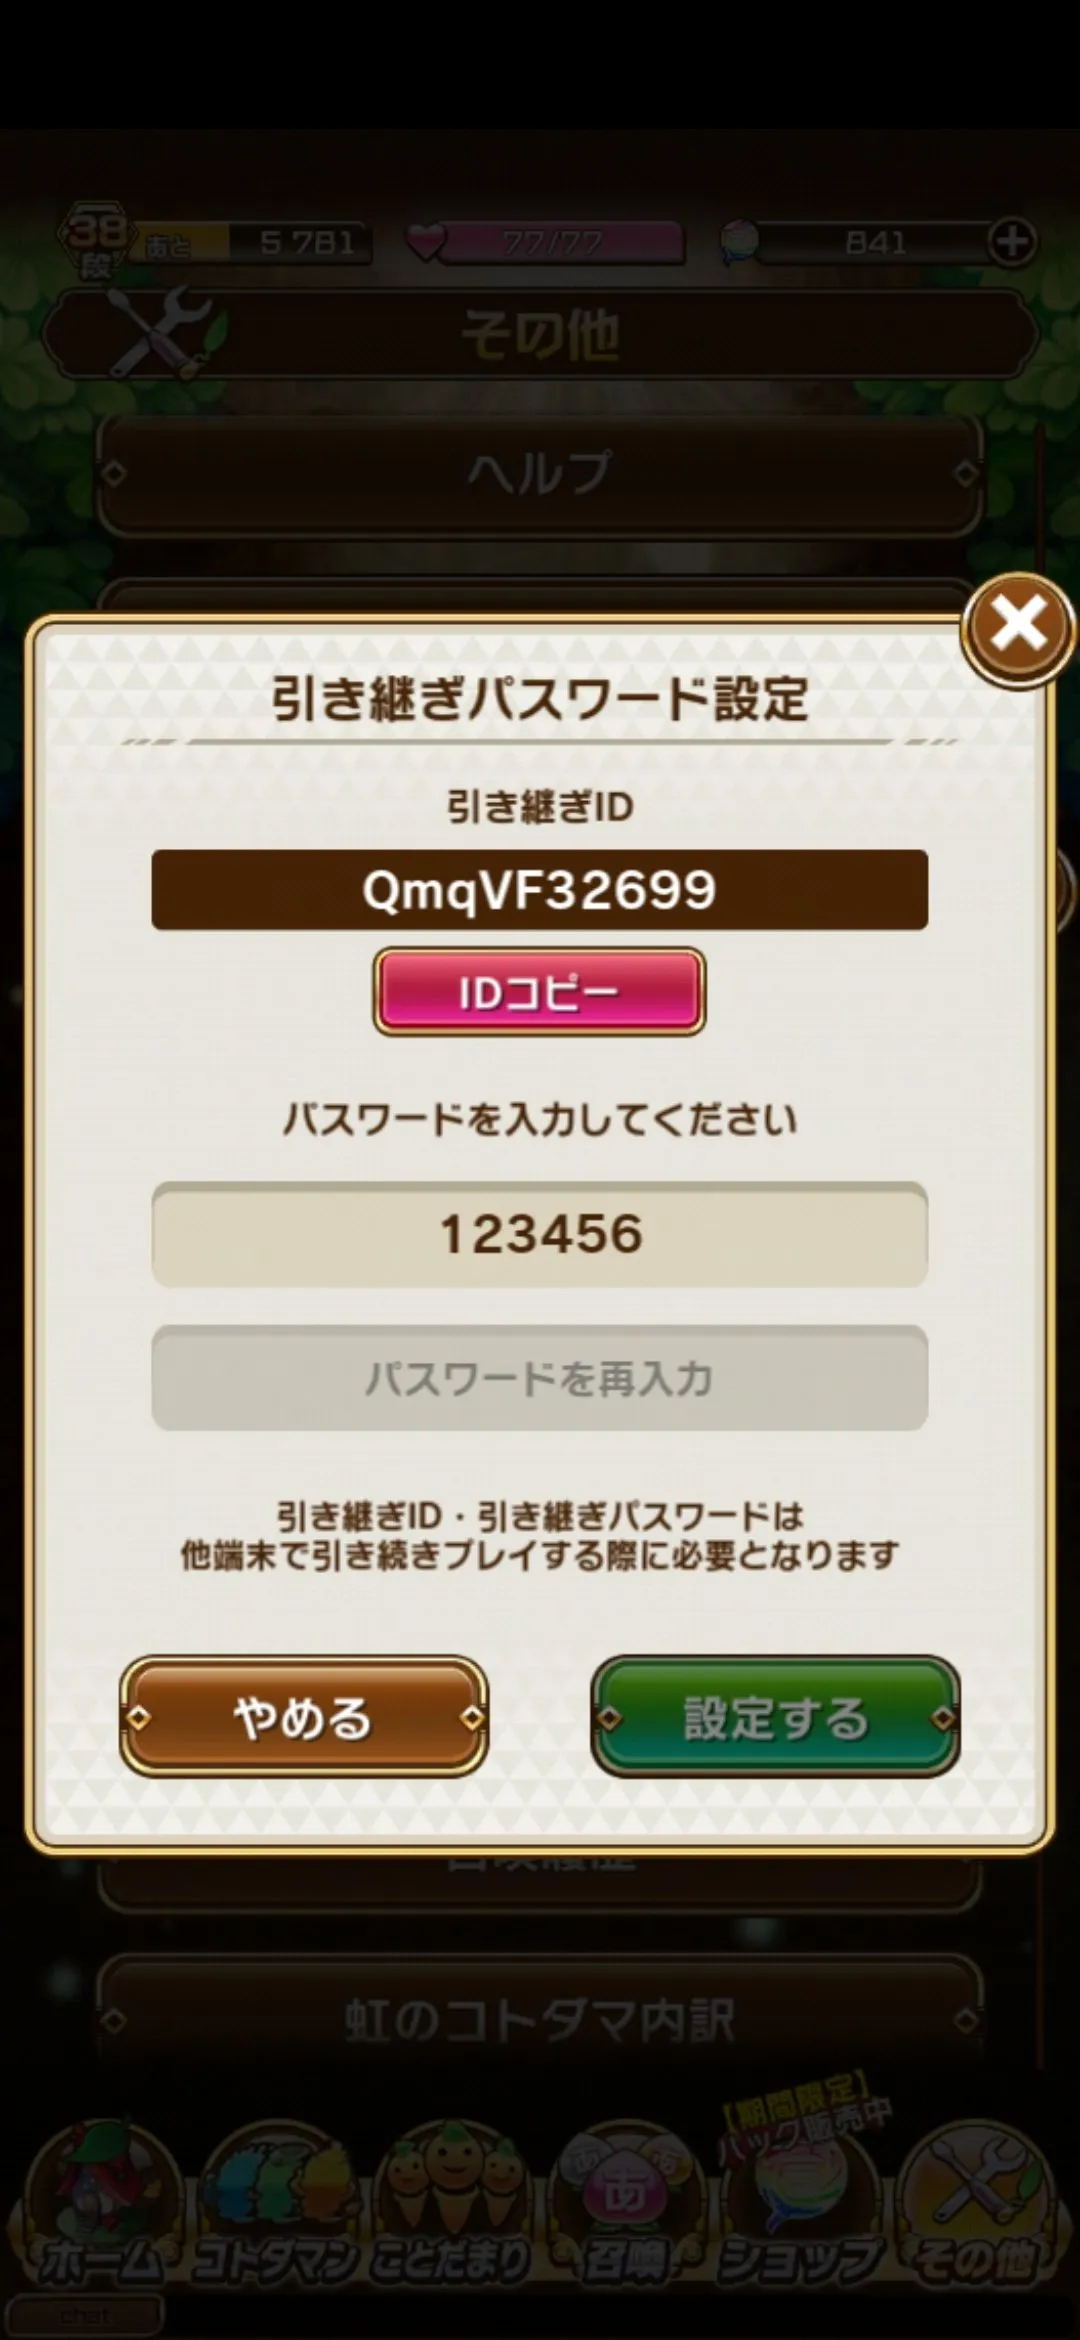This screenshot has height=2340, width=1080.
Task: Tap the rainbow kotodama currency icon
Action: 740,242
